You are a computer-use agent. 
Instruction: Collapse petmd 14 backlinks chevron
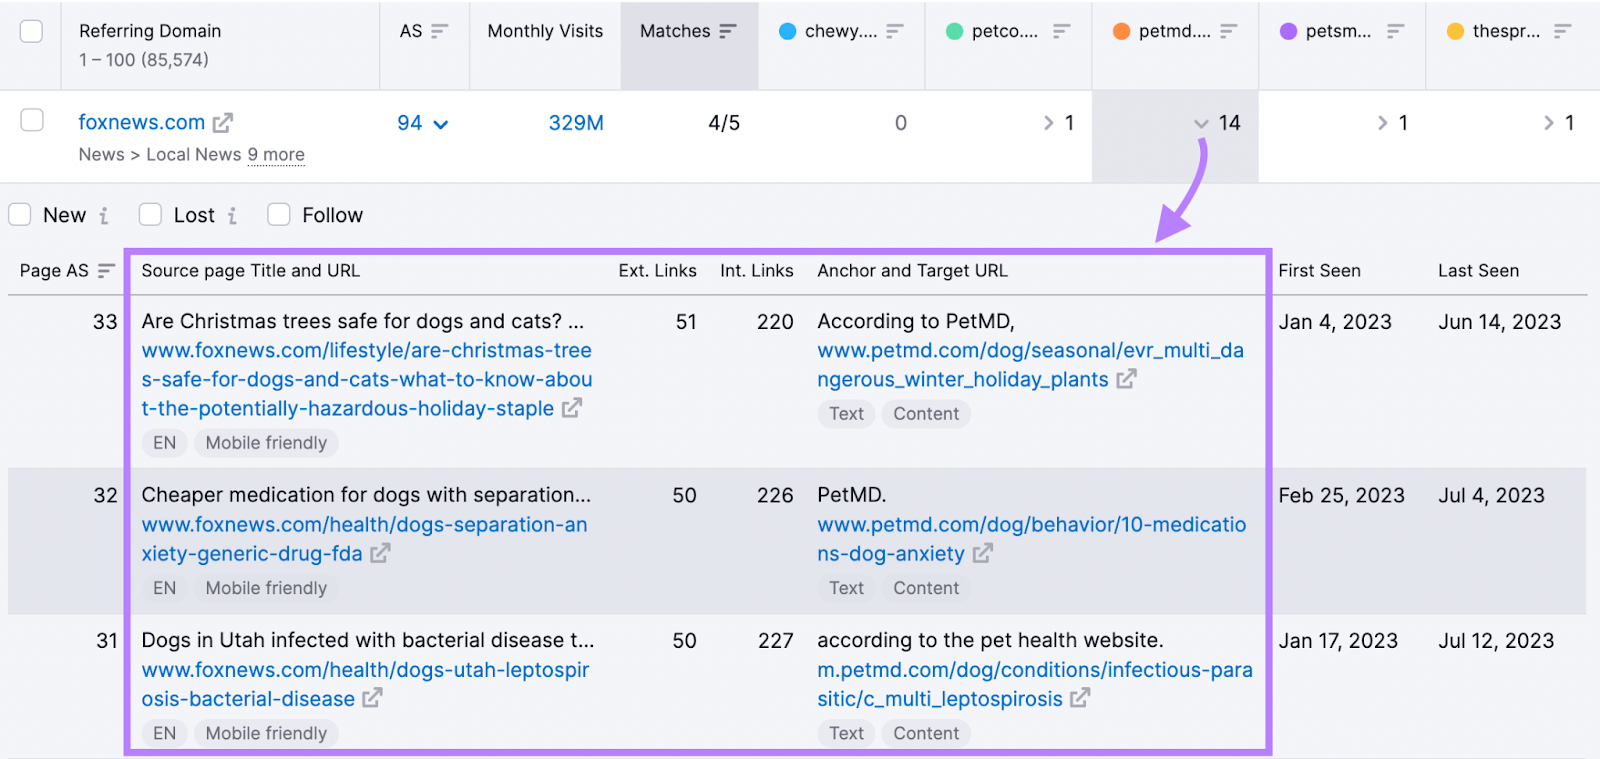(1201, 124)
